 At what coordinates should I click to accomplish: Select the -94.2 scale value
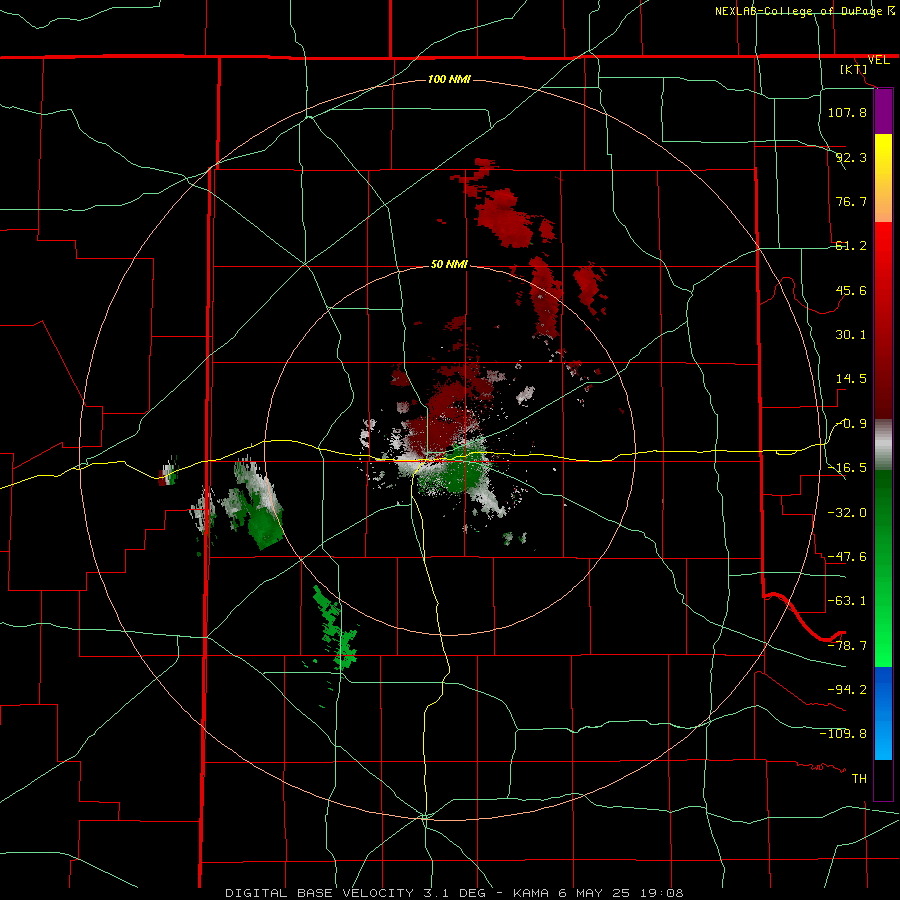[x=847, y=689]
